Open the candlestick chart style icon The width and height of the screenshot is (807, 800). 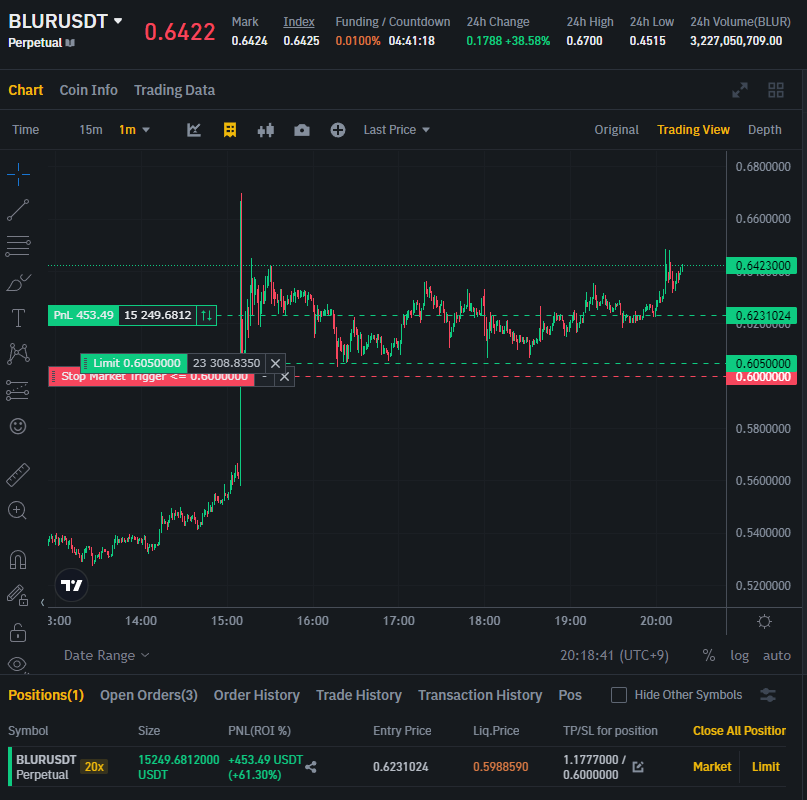click(x=266, y=130)
